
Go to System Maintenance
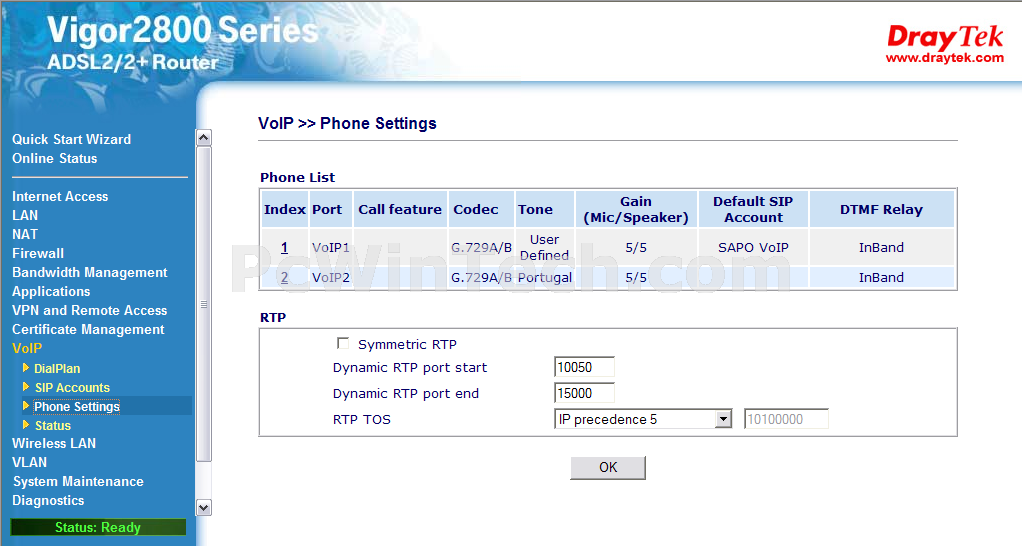pos(78,481)
